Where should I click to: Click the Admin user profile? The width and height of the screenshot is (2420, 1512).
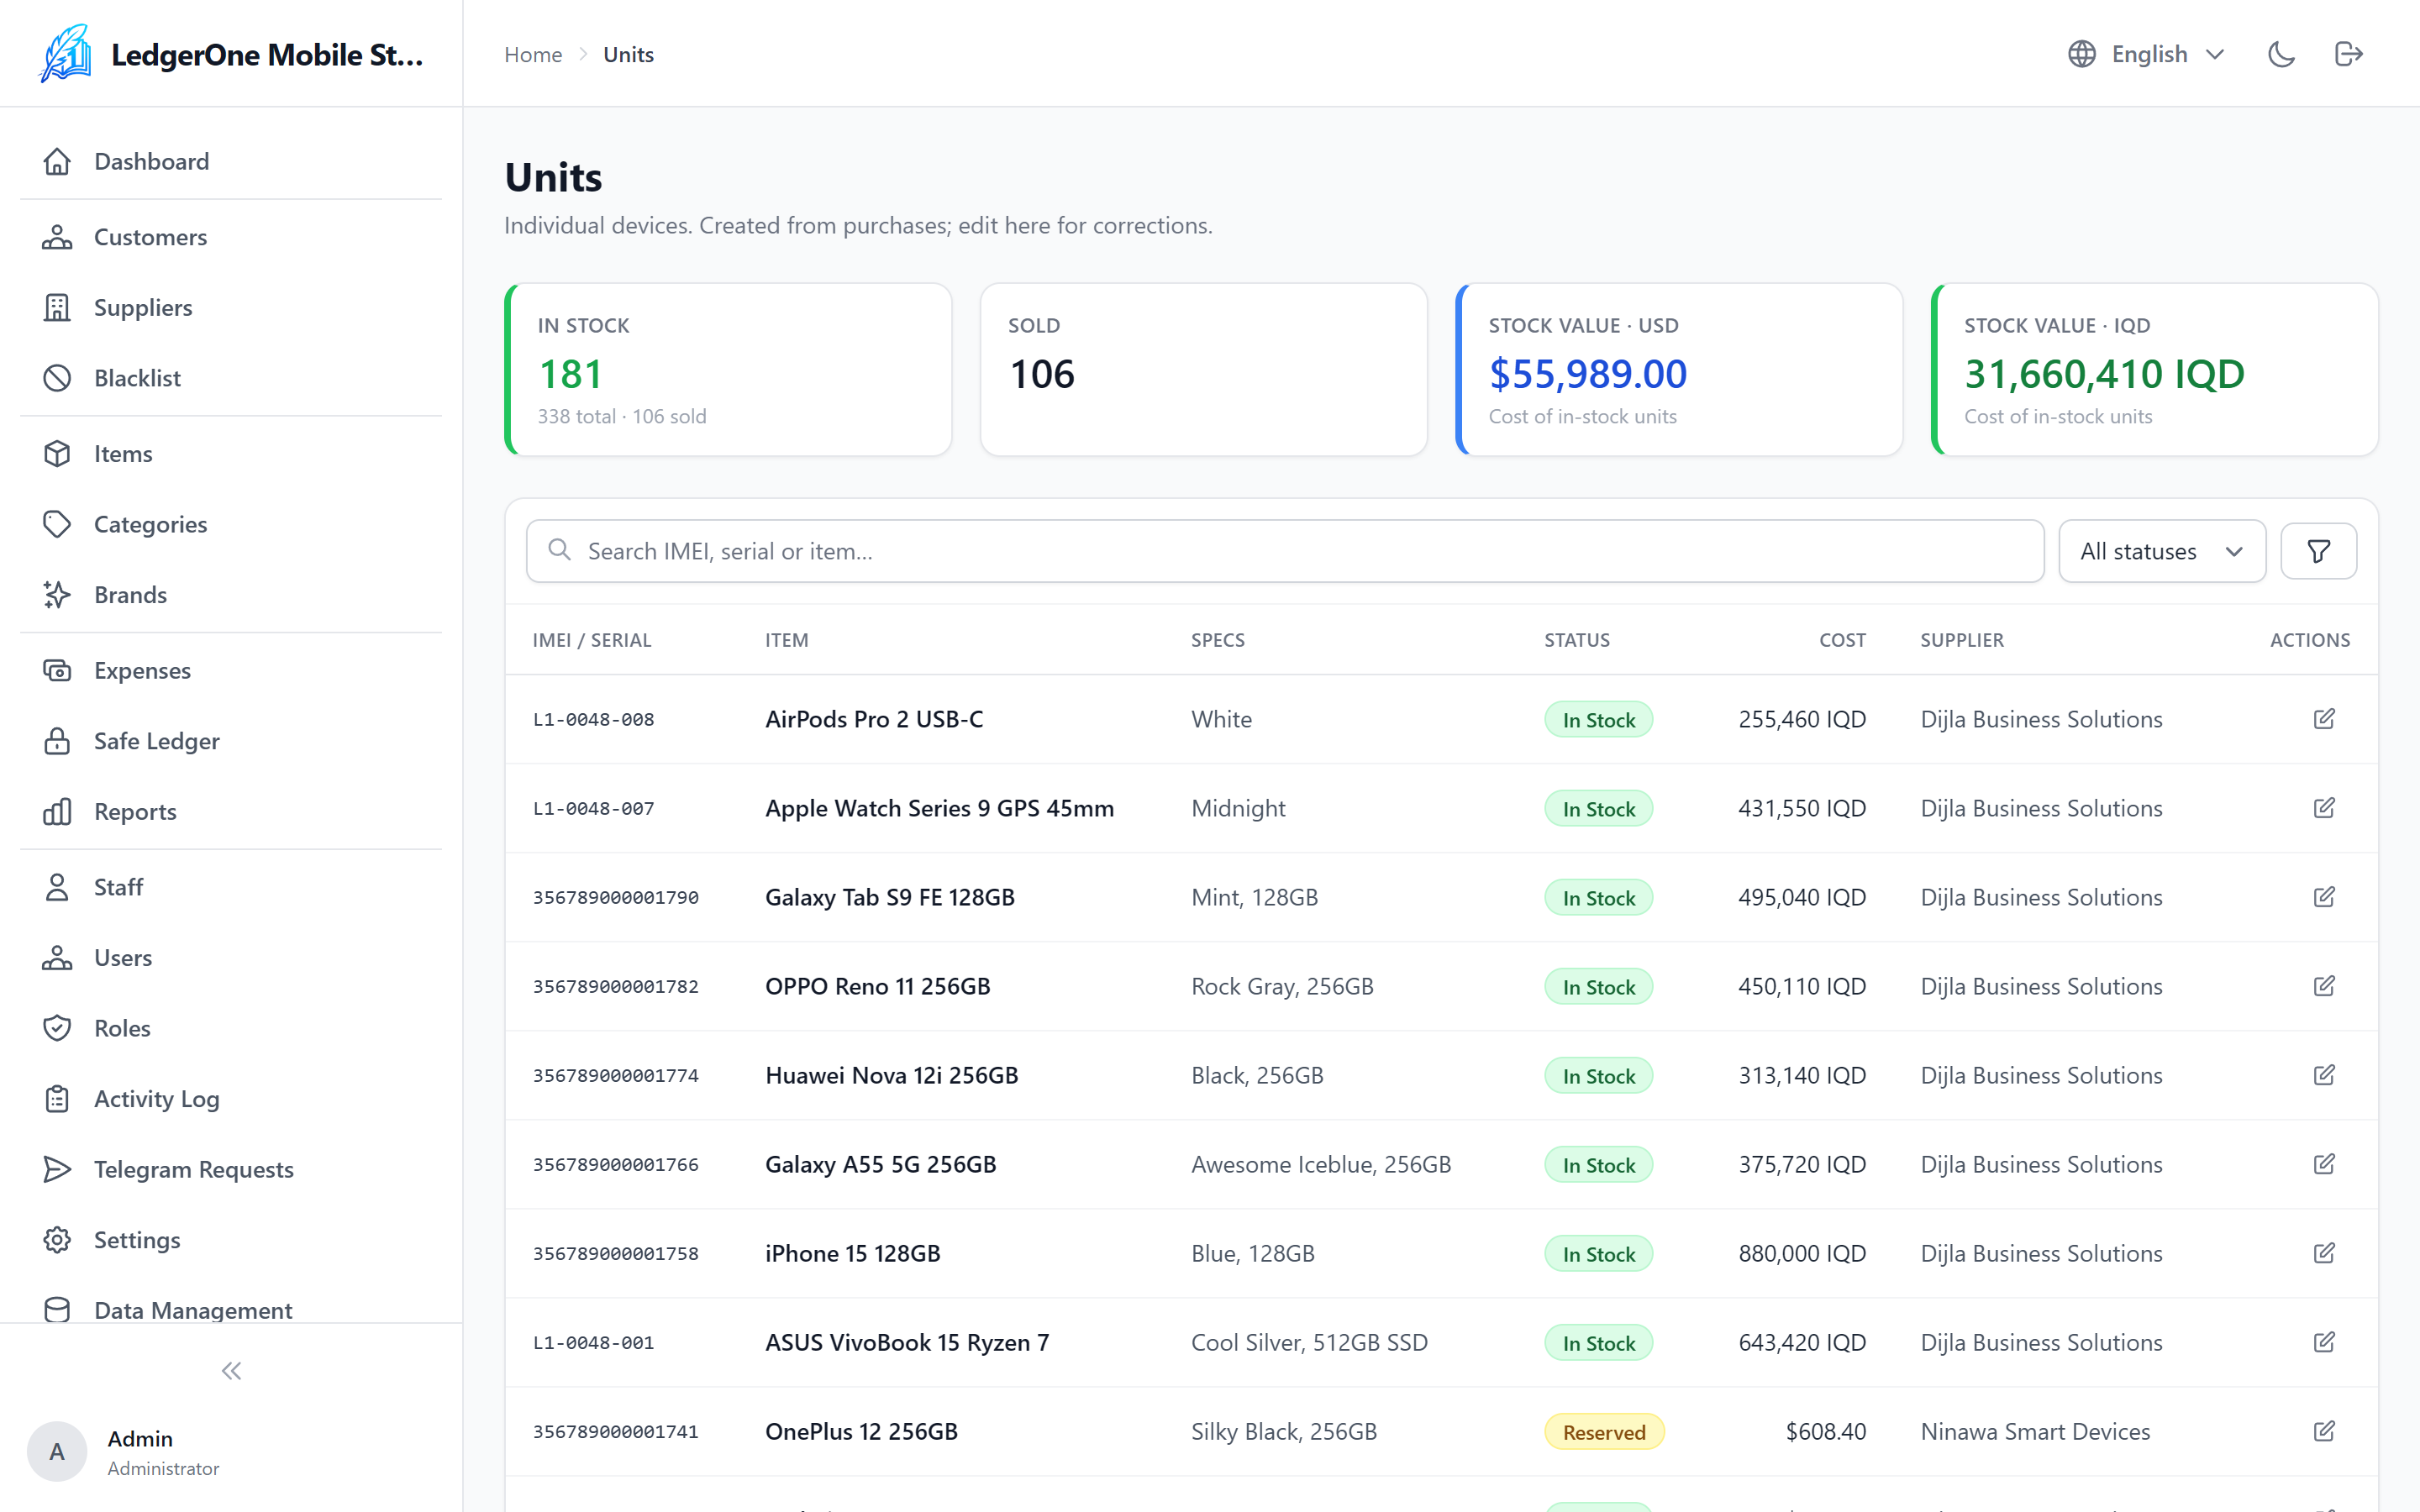click(124, 1452)
